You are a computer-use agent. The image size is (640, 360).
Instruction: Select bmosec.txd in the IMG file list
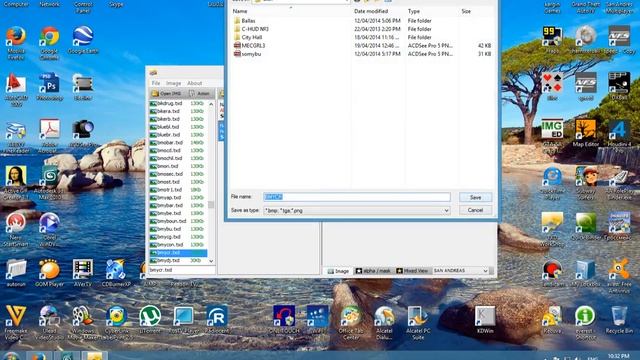tap(178, 174)
